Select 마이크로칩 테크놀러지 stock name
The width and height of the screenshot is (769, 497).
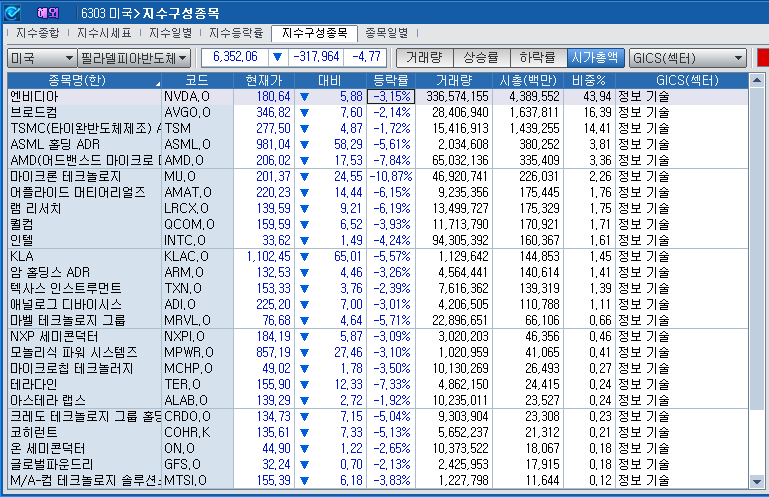(72, 368)
